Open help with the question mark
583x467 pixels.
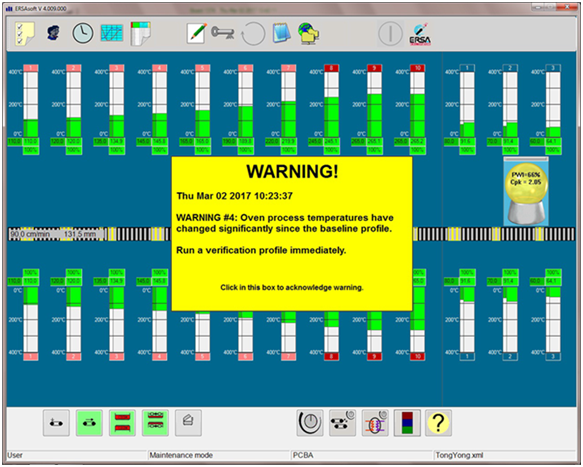[438, 423]
